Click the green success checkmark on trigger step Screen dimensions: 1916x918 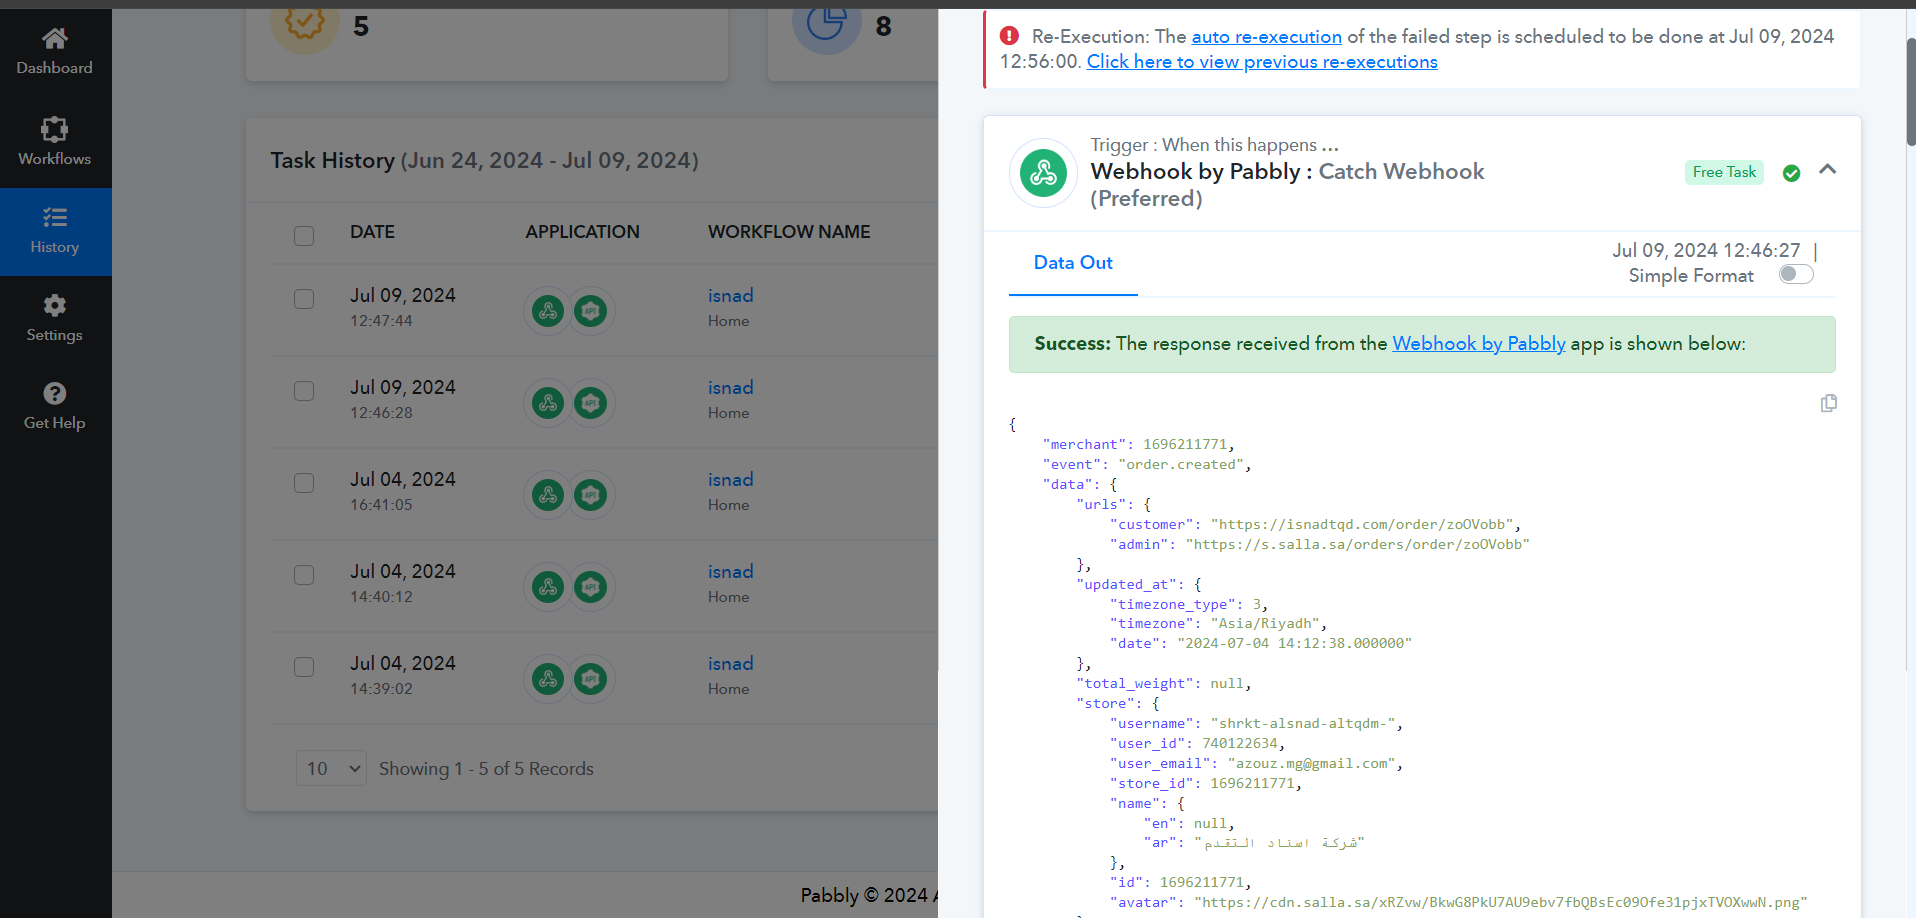pos(1792,173)
